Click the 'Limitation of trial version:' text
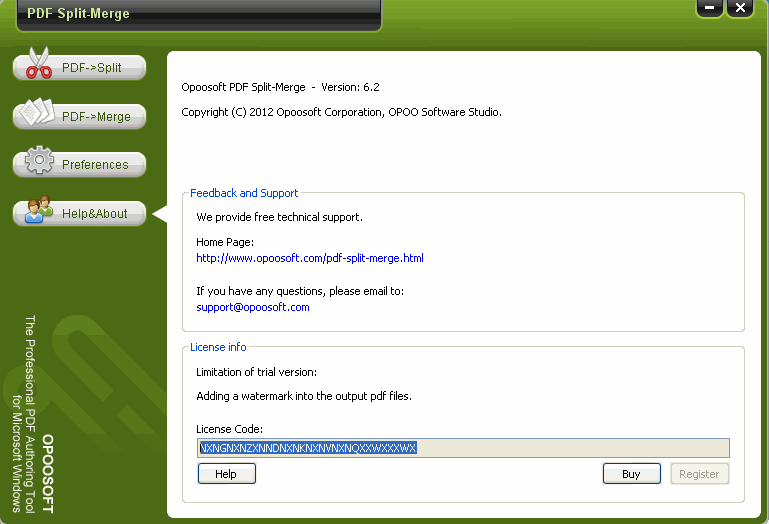The image size is (769, 524). point(256,372)
